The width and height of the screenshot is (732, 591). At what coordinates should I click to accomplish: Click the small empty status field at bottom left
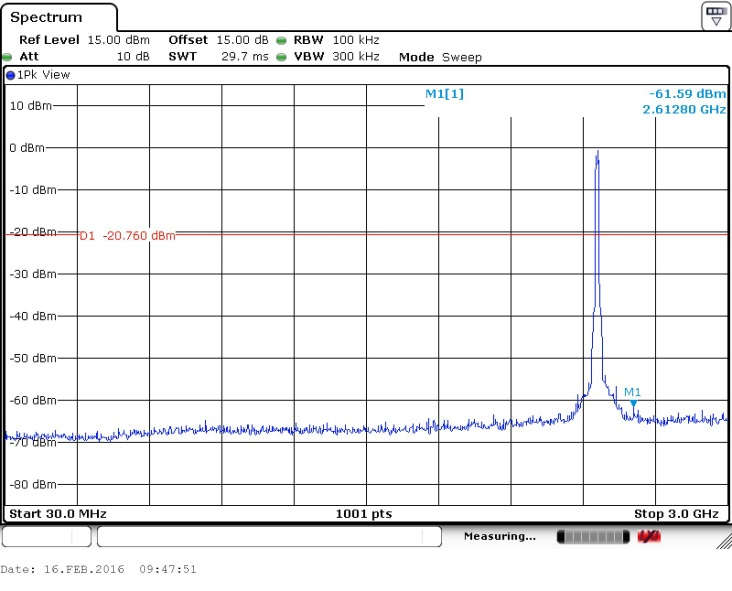(x=47, y=536)
